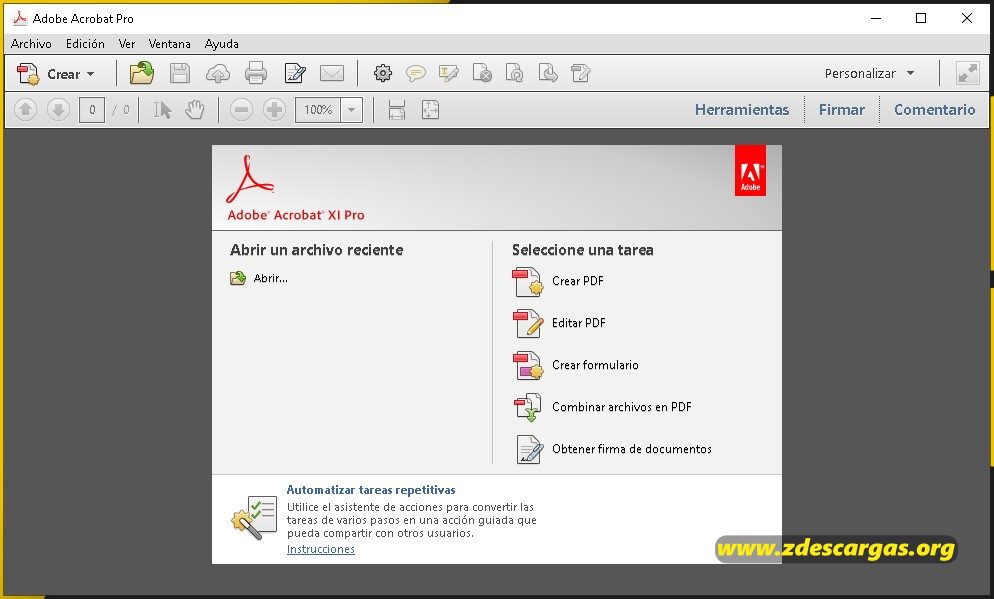
Task: Click the Acrobat title bar app icon
Action: (20, 18)
